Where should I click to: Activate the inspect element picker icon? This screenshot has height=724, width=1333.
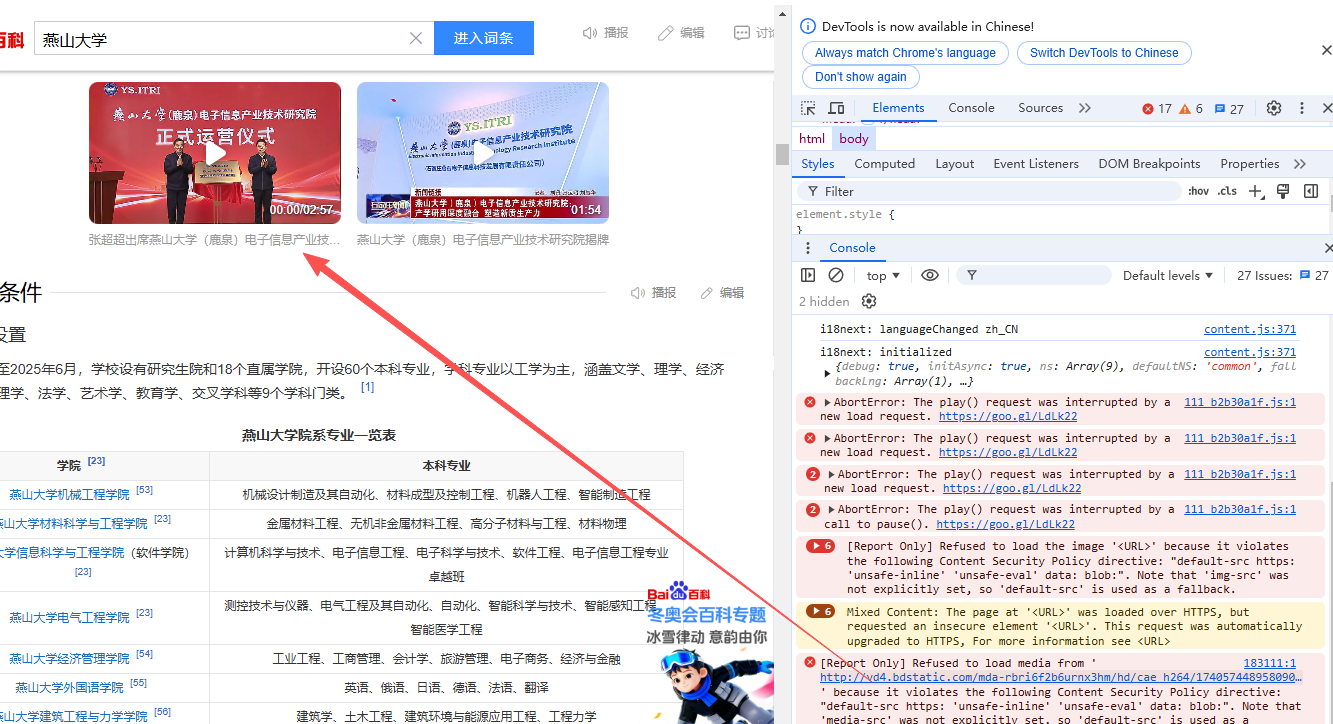click(x=808, y=108)
